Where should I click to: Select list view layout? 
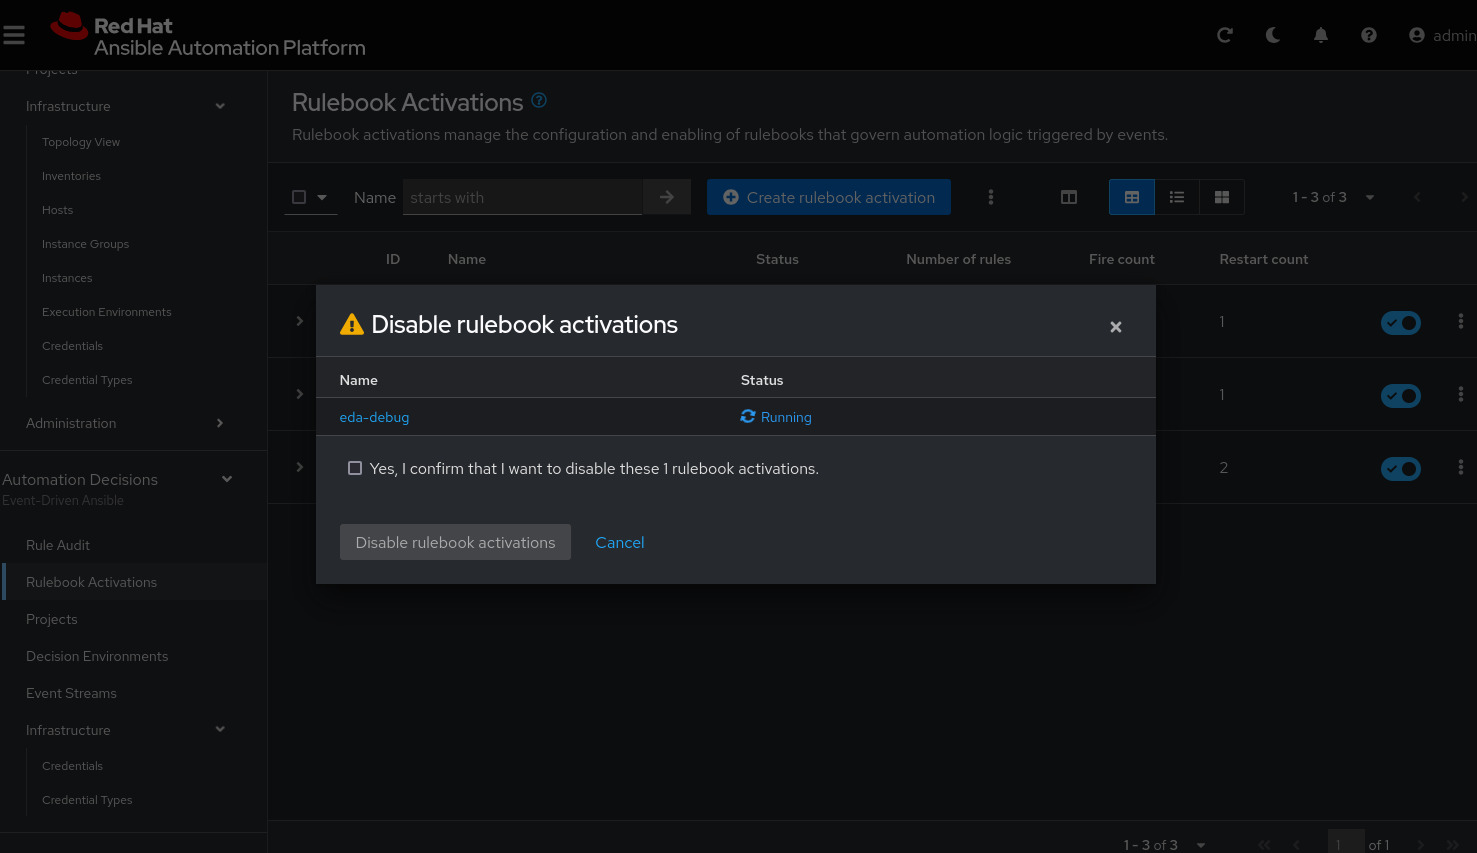click(1177, 197)
